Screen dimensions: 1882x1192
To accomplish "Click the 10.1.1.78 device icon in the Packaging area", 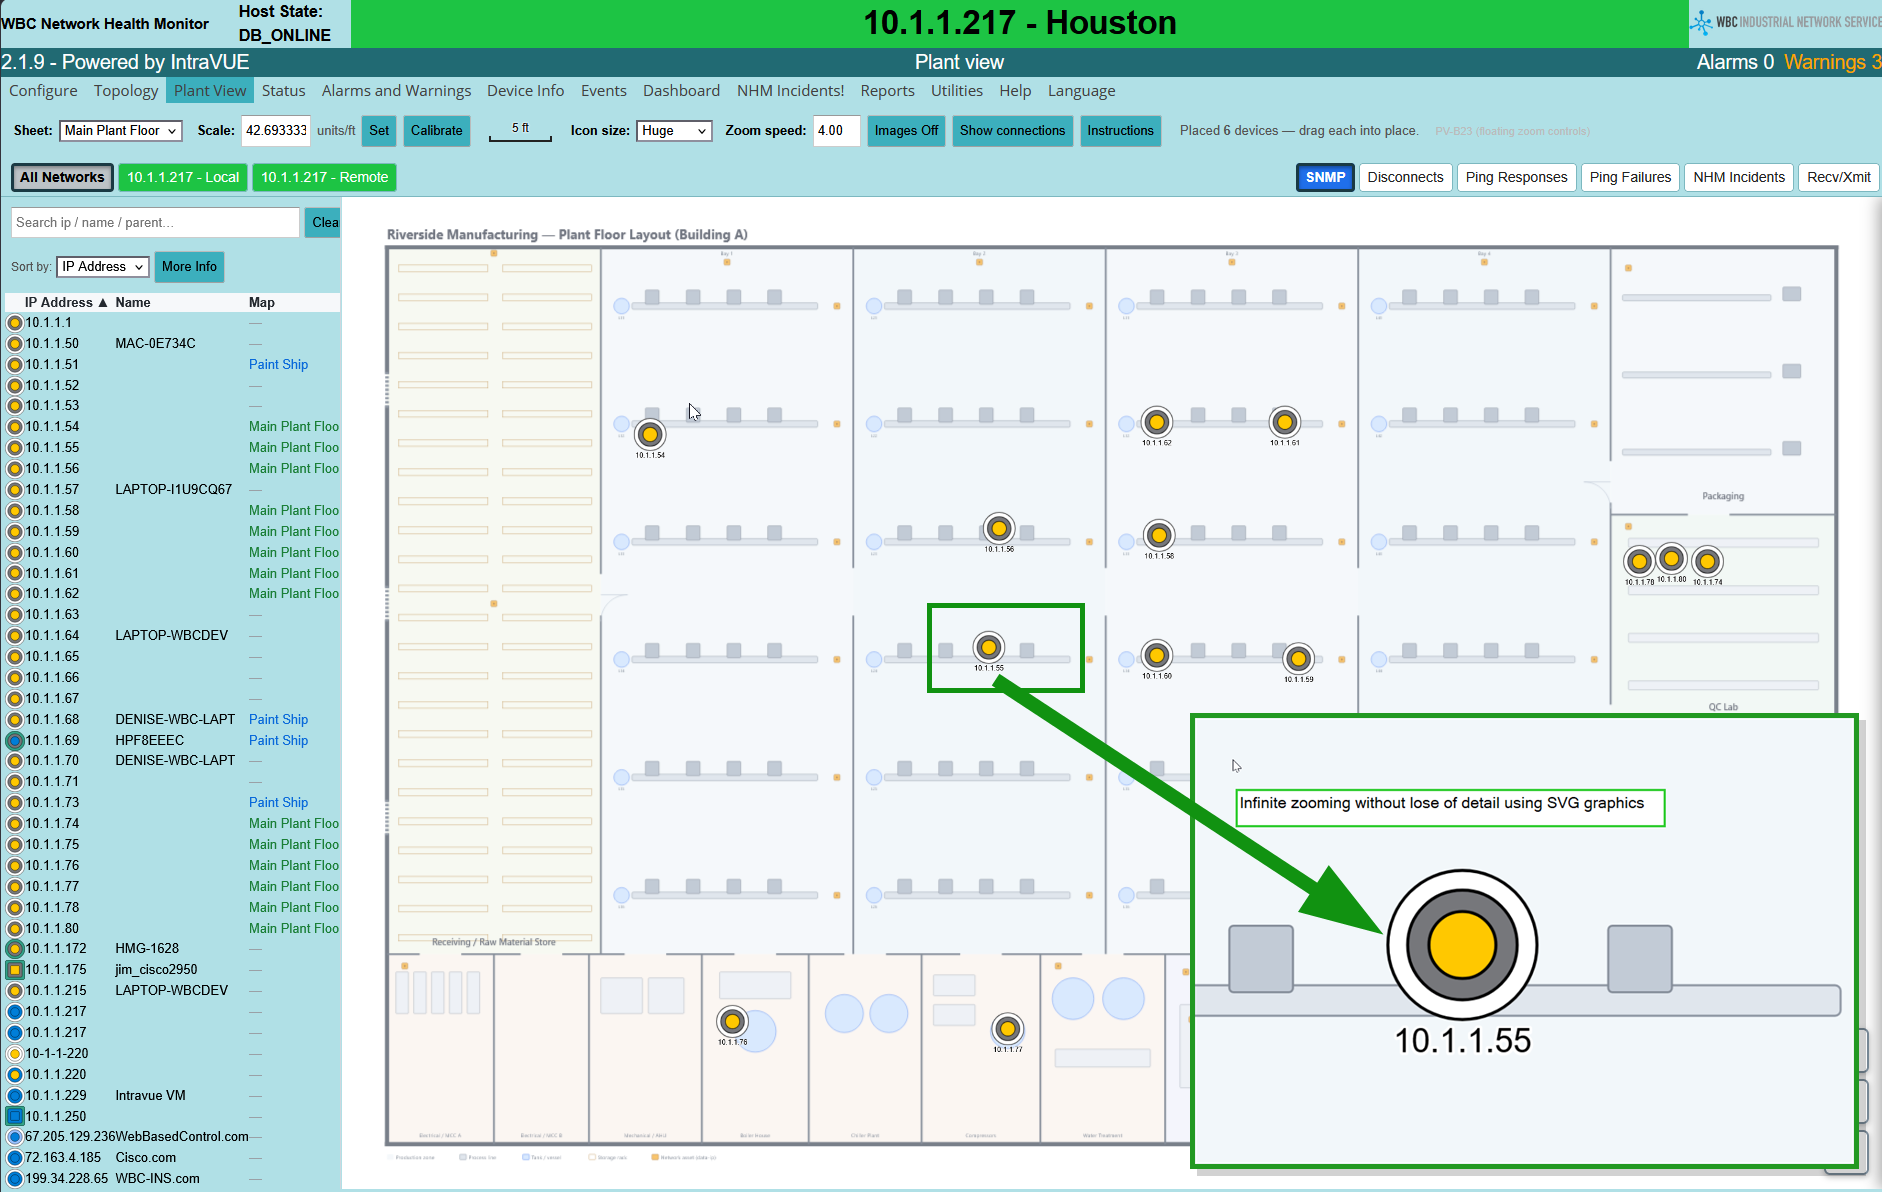I will point(1639,561).
